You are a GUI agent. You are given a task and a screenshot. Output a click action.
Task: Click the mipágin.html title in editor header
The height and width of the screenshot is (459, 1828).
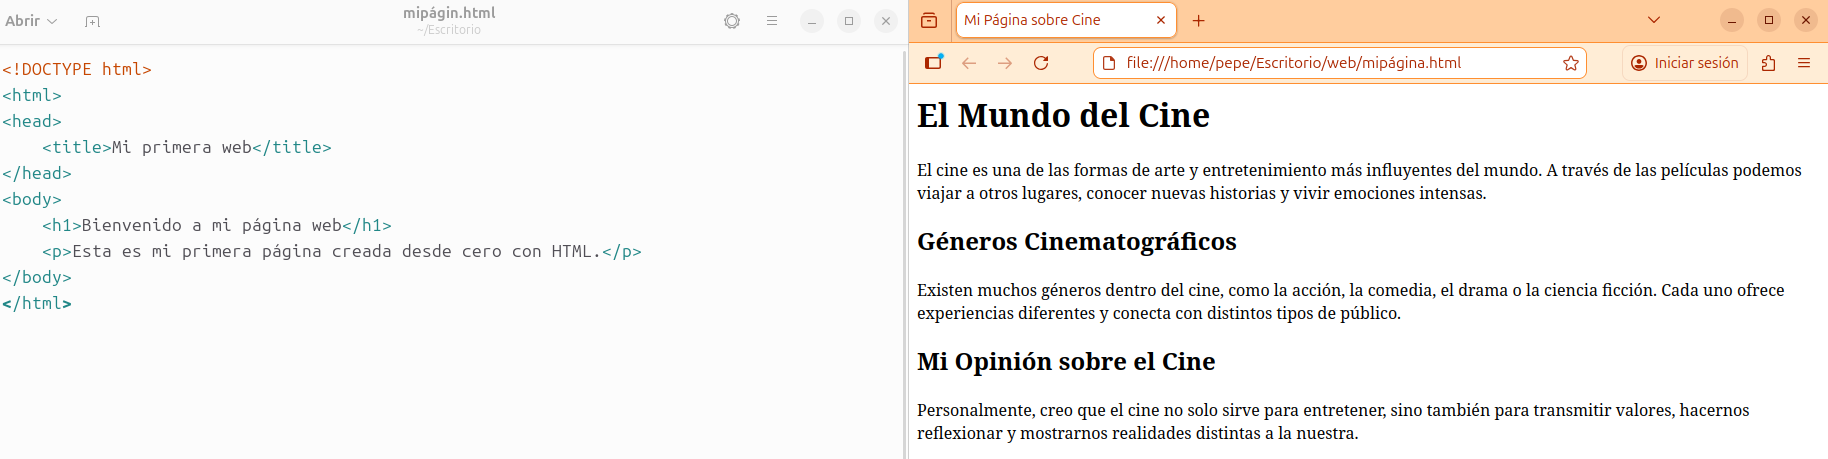(449, 13)
